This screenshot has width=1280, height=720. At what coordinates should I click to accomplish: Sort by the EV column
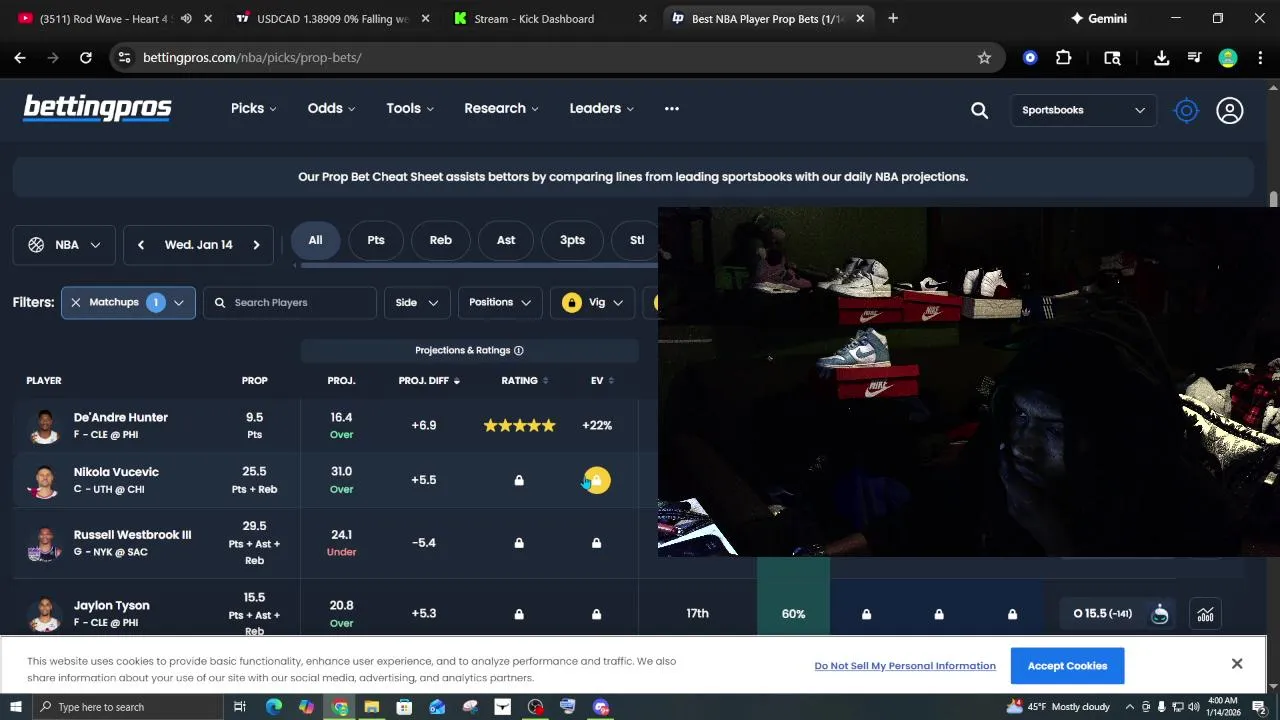[x=602, y=381]
